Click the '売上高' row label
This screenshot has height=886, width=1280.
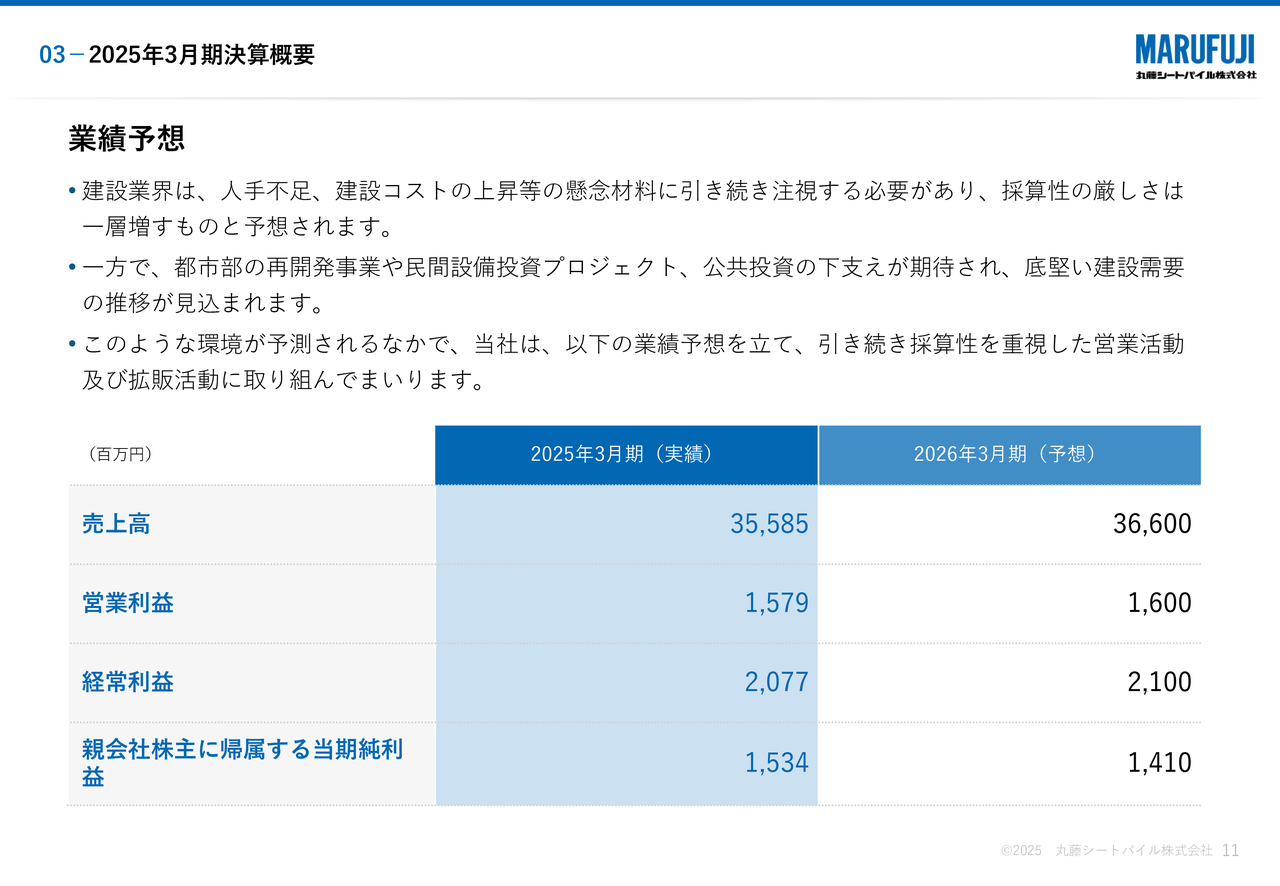coord(116,524)
